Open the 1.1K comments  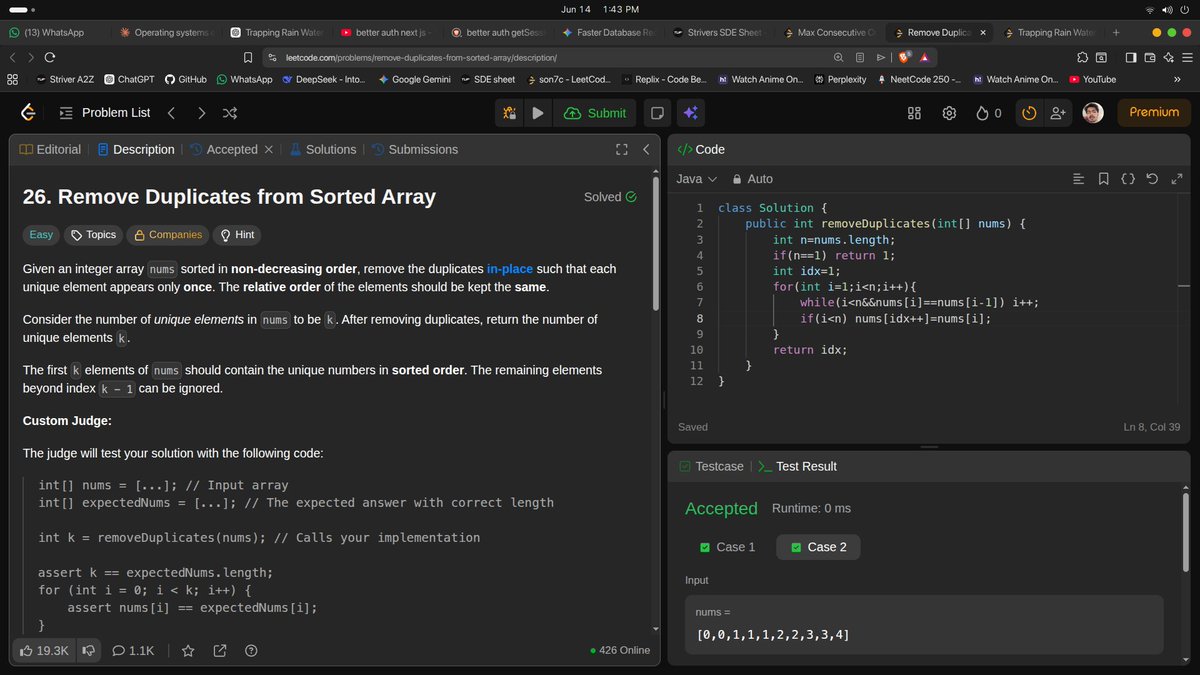point(133,650)
